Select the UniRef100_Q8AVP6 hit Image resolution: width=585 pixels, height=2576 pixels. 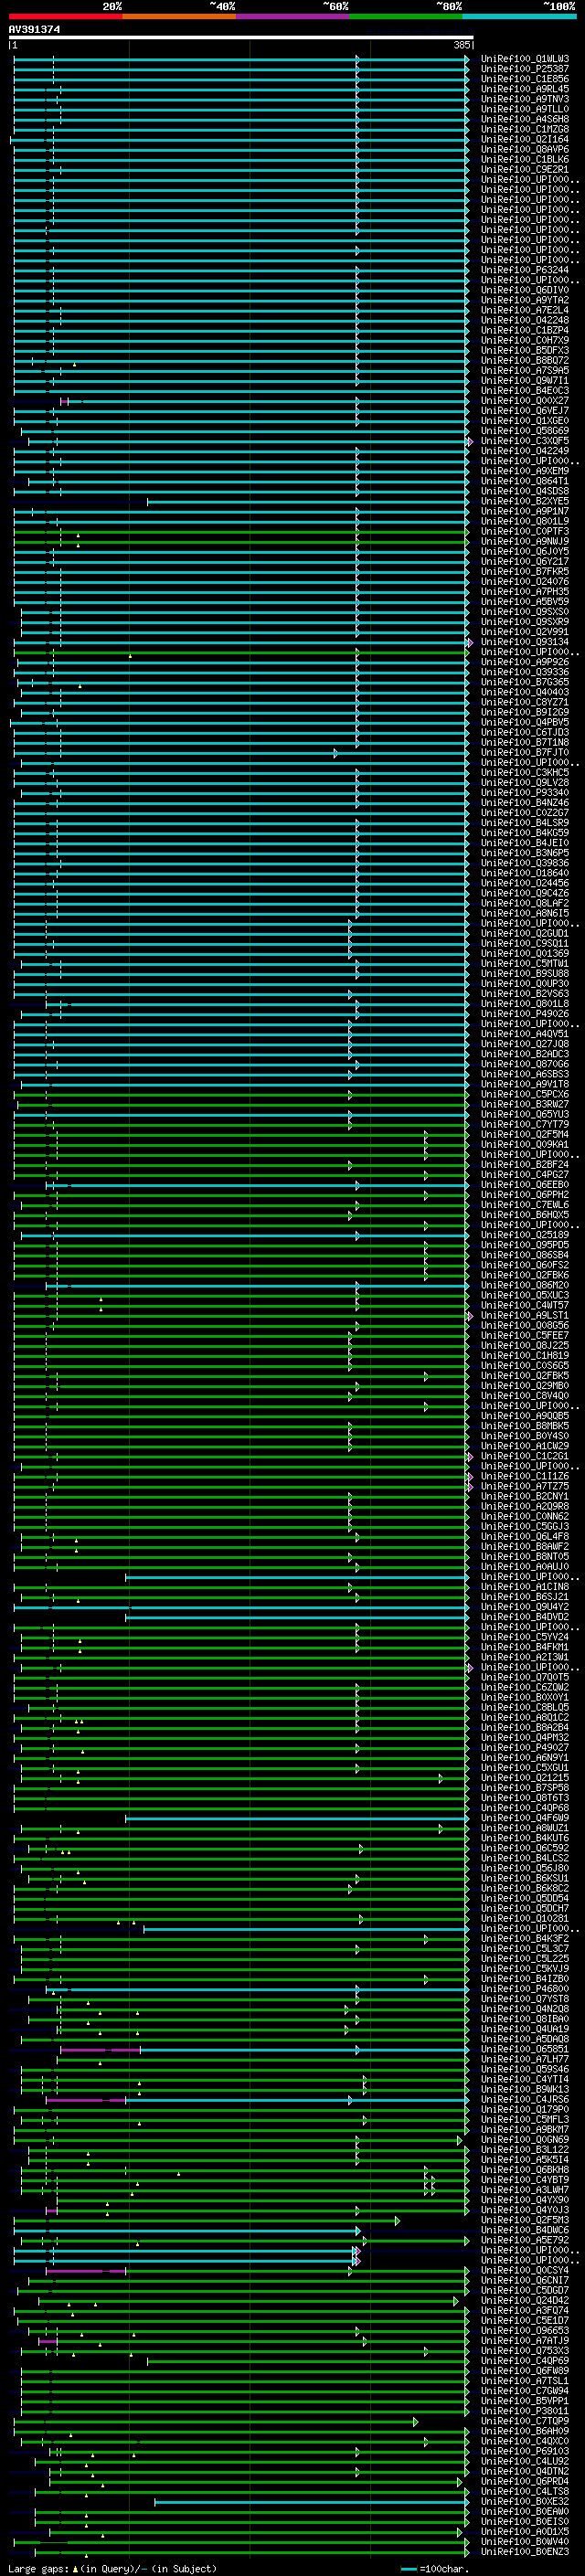(525, 149)
